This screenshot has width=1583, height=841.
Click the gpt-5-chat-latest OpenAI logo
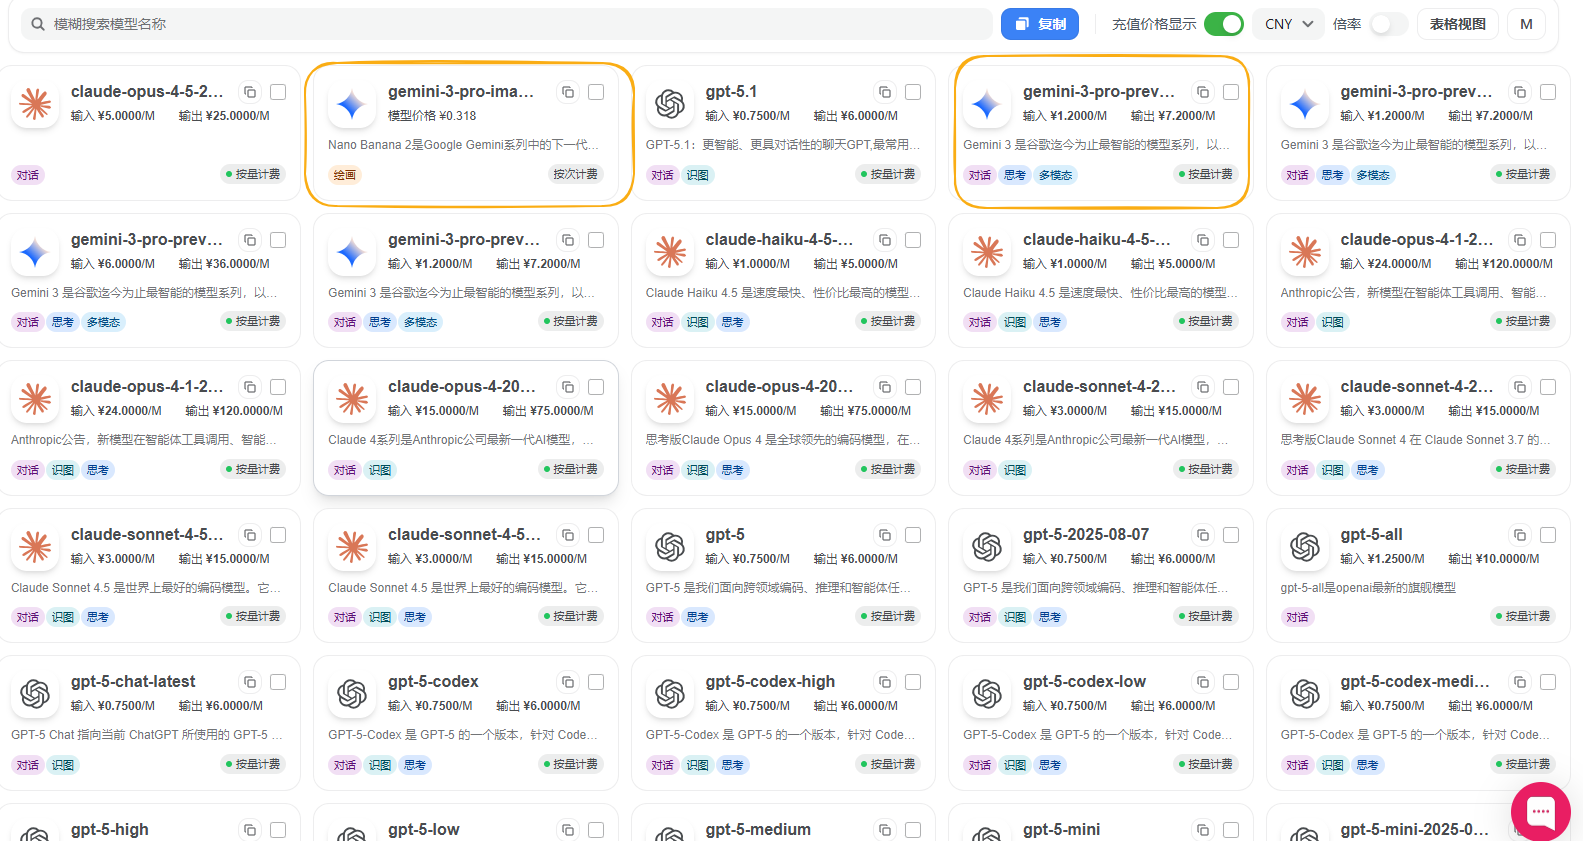[35, 694]
